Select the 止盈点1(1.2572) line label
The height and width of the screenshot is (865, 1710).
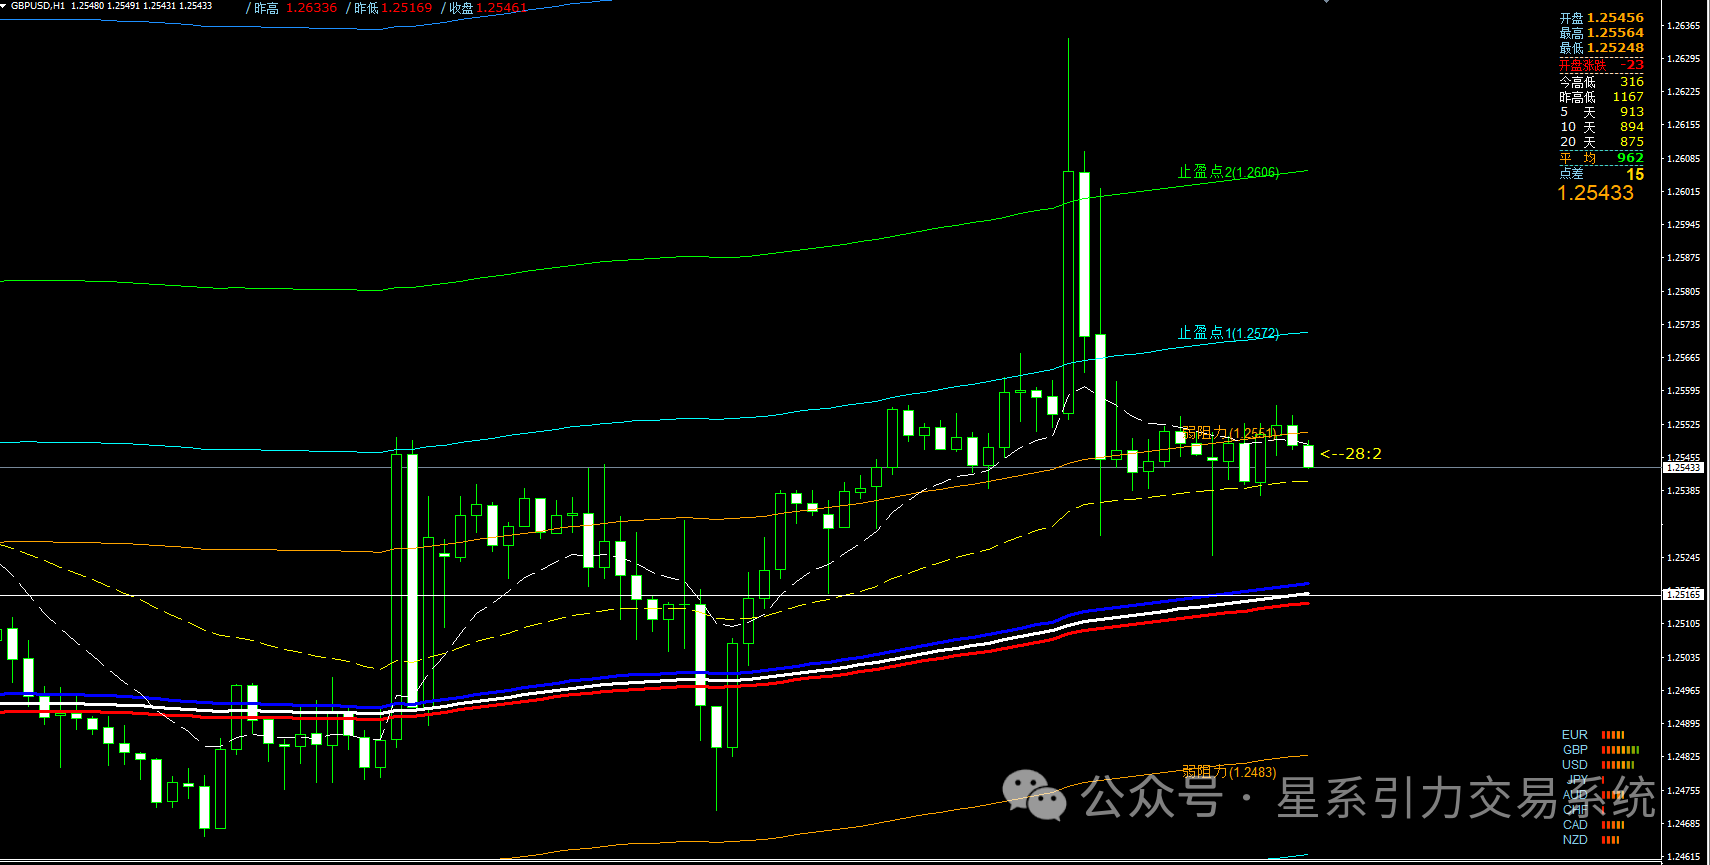coord(1228,333)
